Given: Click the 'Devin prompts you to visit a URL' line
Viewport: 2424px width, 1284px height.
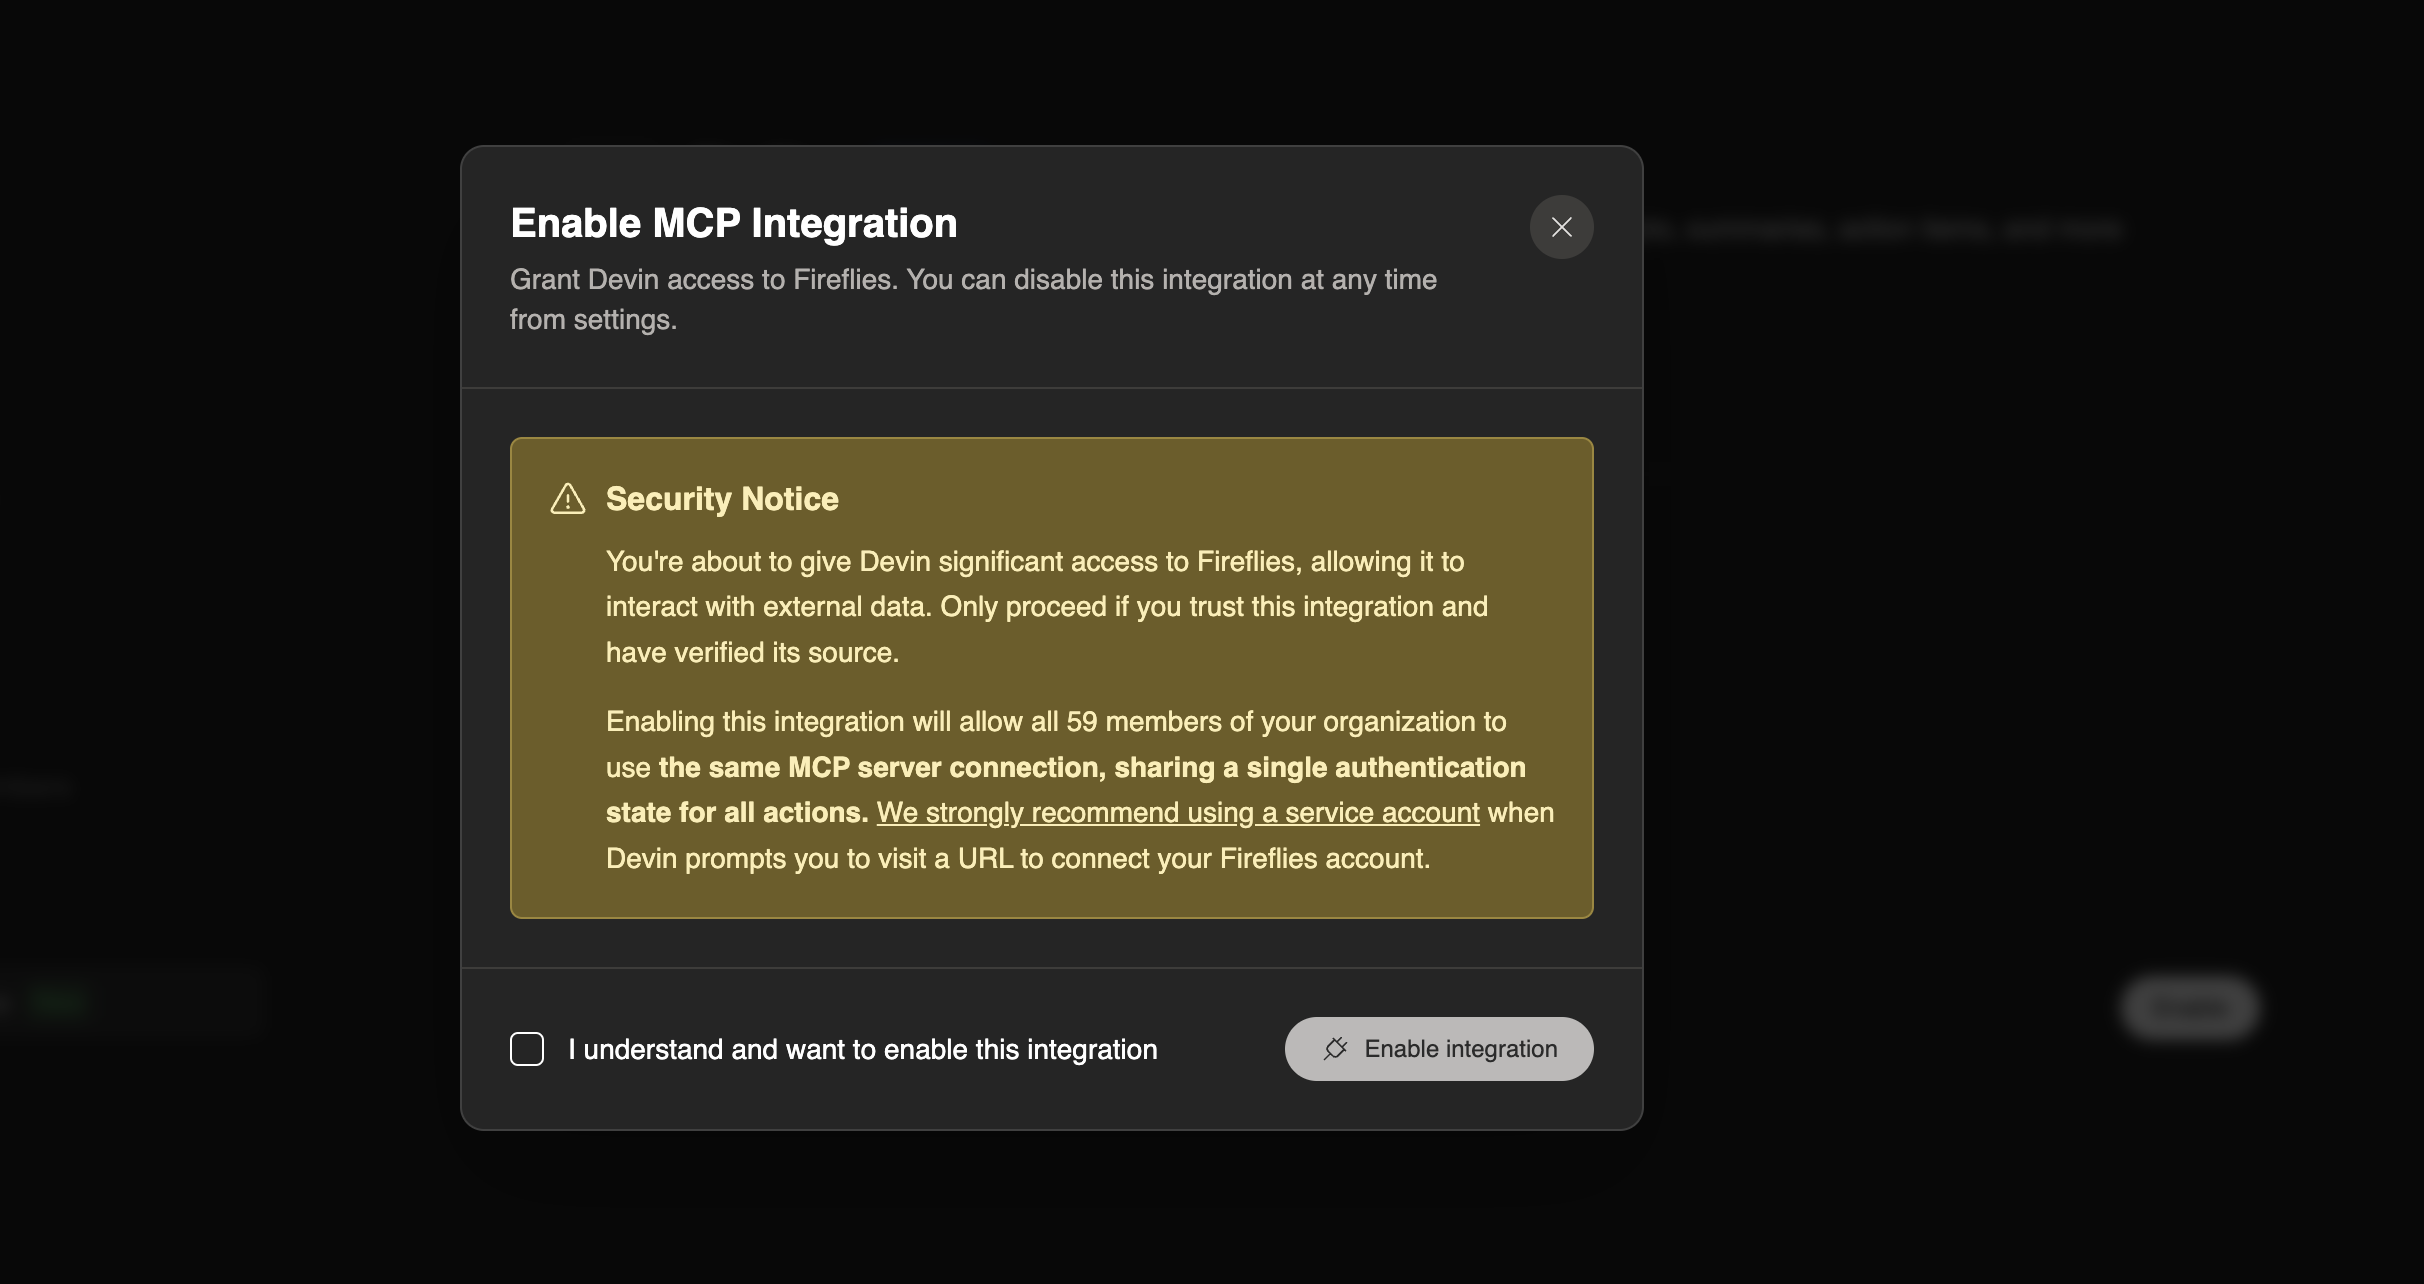Looking at the screenshot, I should pos(1017,859).
